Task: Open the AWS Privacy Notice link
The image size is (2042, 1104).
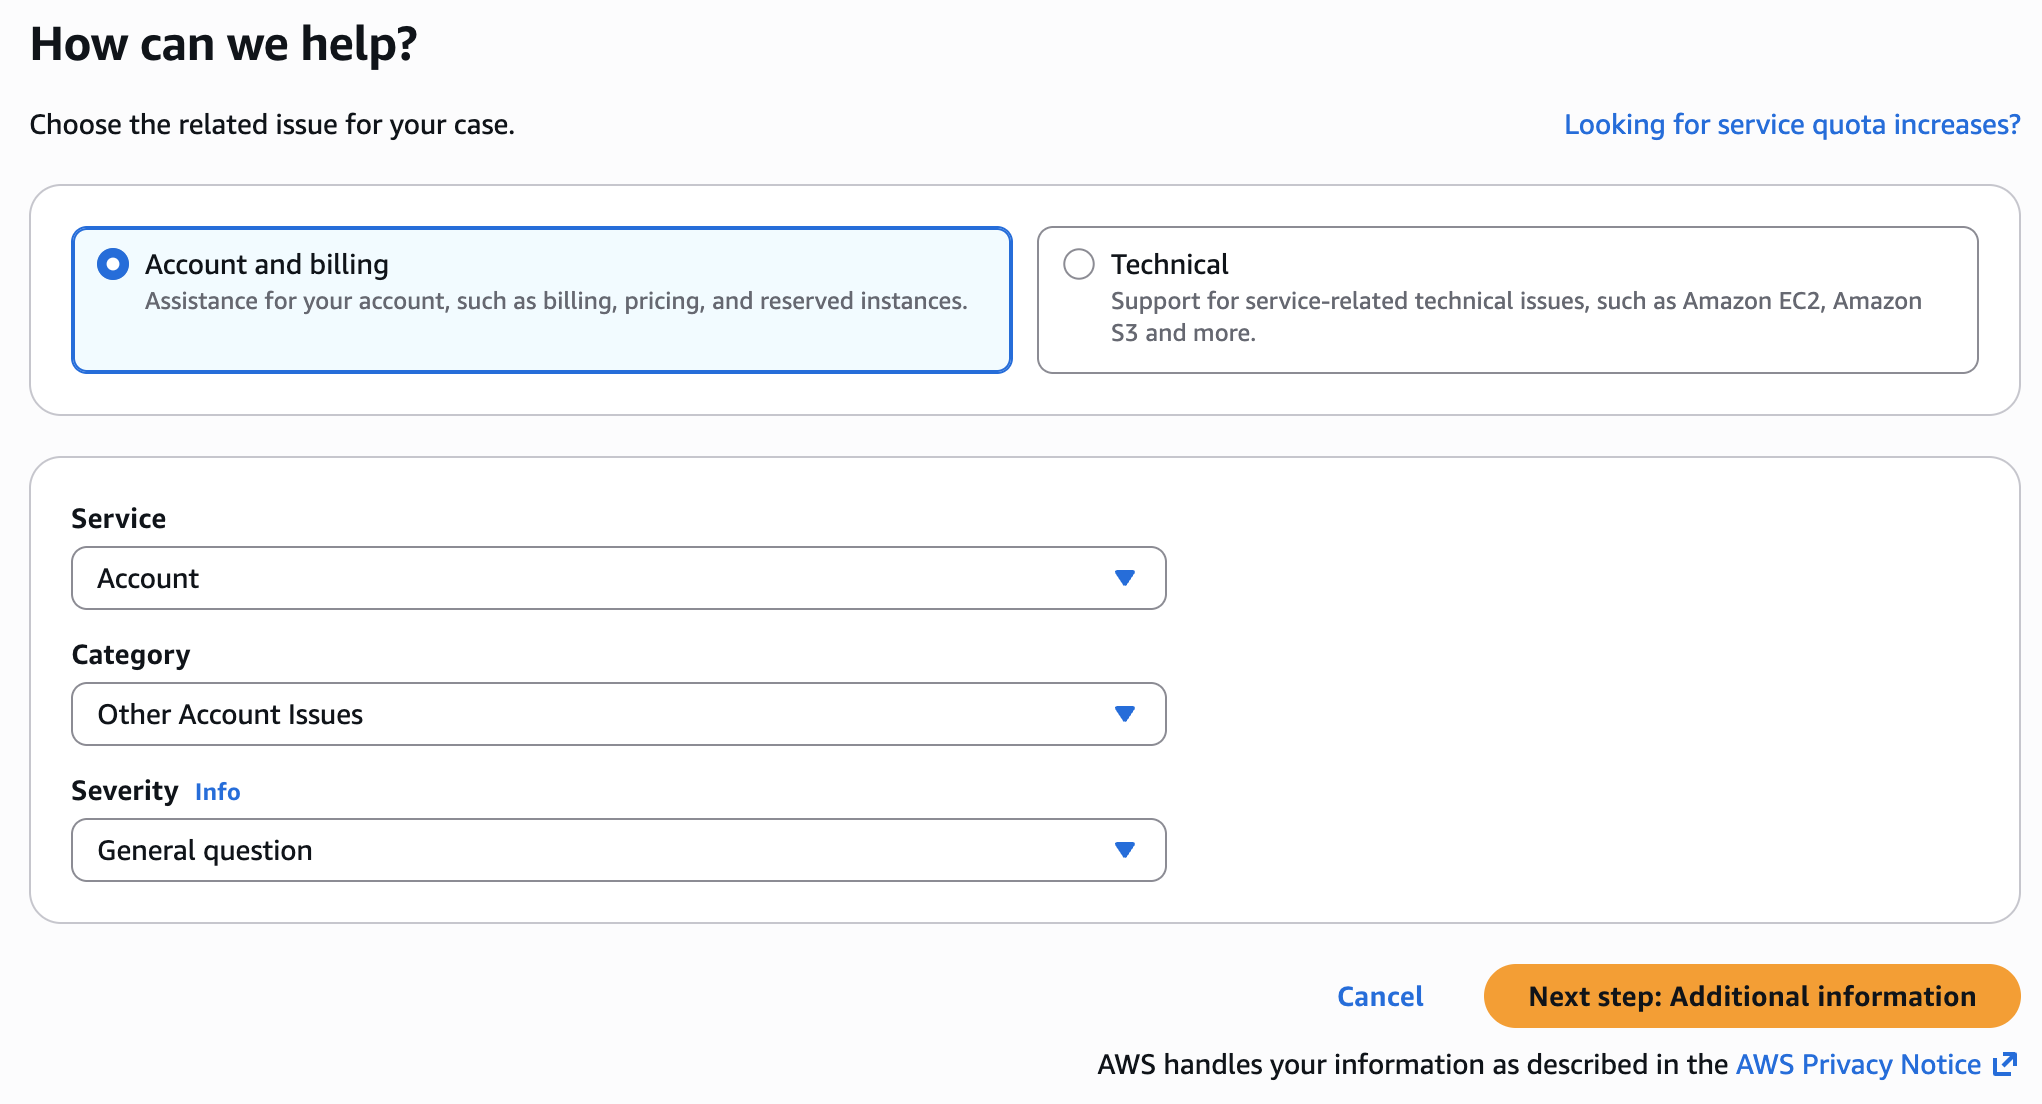Action: [x=1858, y=1064]
